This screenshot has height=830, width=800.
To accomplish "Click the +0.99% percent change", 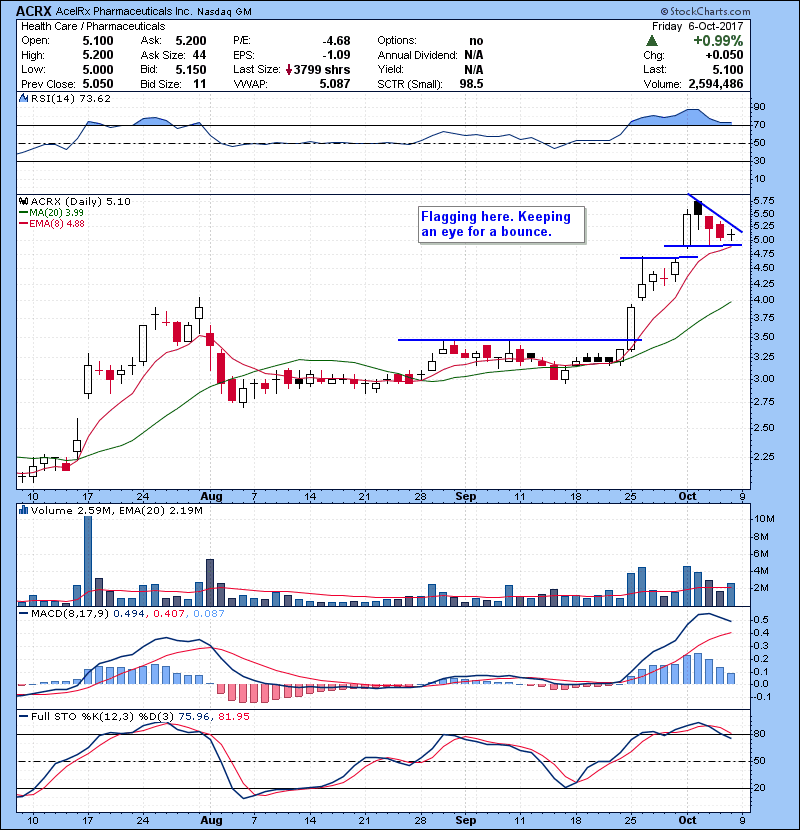I will [718, 41].
